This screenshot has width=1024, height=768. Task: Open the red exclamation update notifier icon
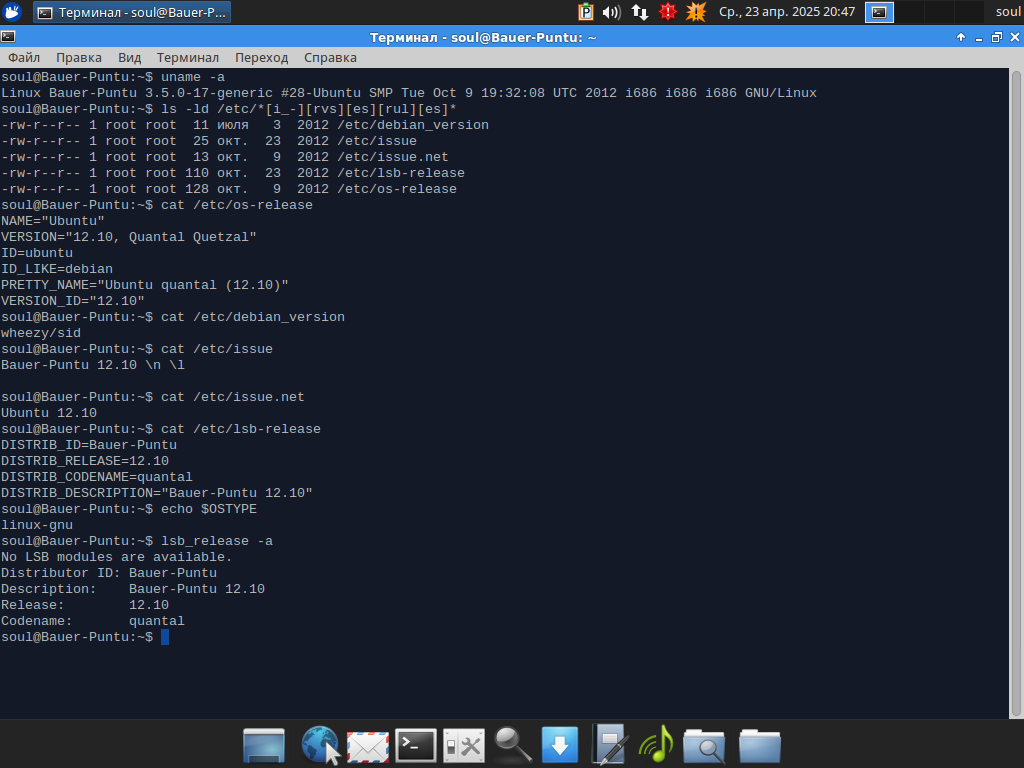[x=667, y=12]
